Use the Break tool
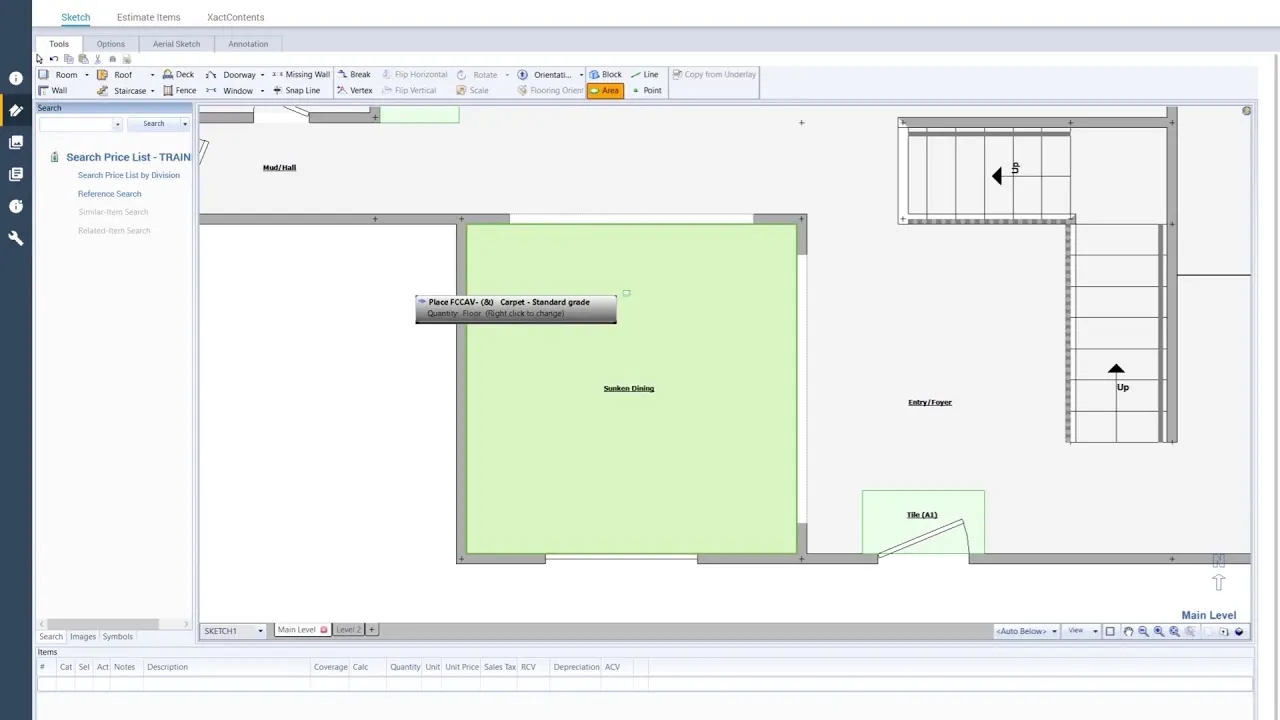 (353, 75)
